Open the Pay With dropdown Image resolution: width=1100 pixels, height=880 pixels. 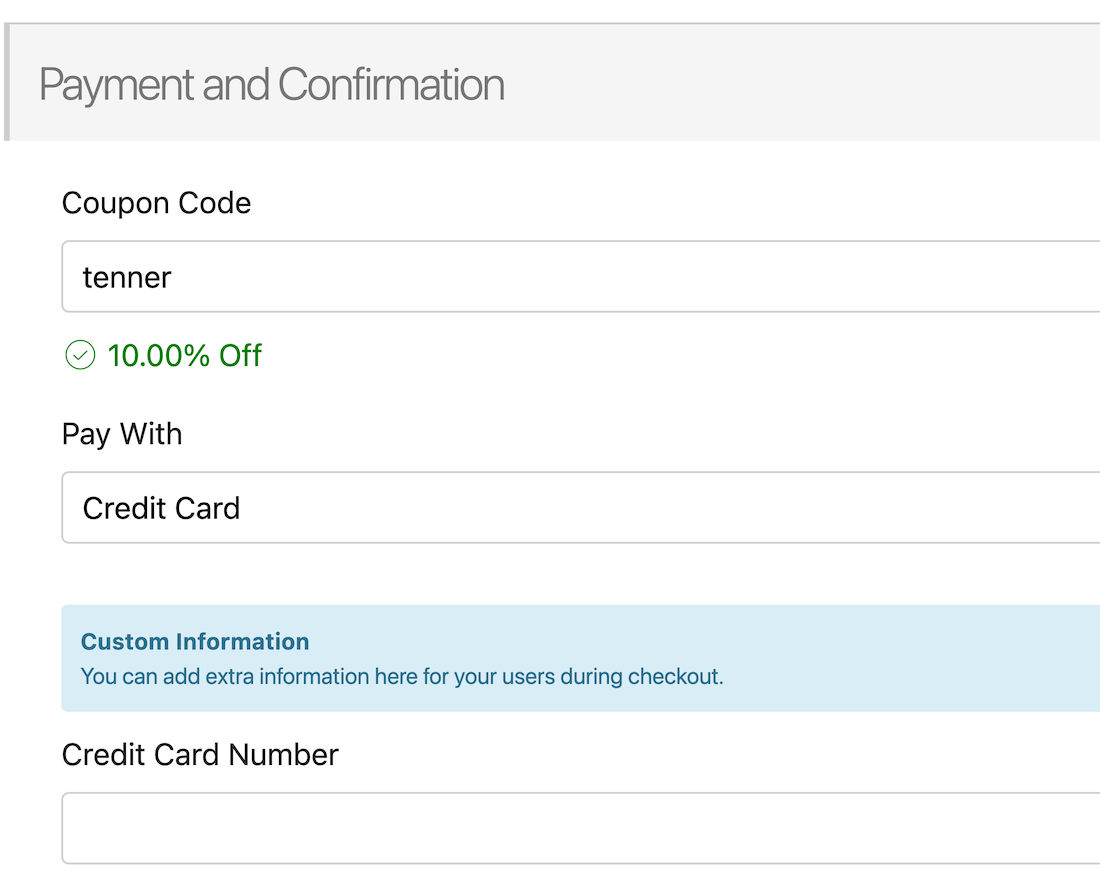coord(580,508)
